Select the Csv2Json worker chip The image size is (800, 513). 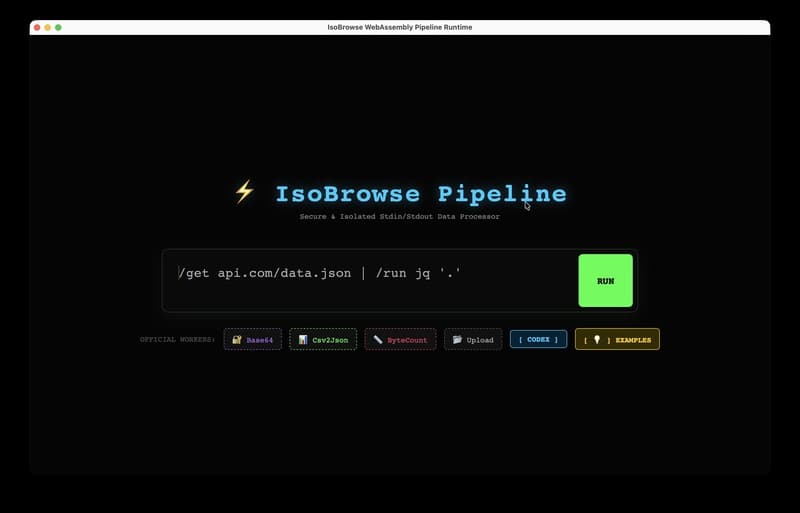click(323, 339)
